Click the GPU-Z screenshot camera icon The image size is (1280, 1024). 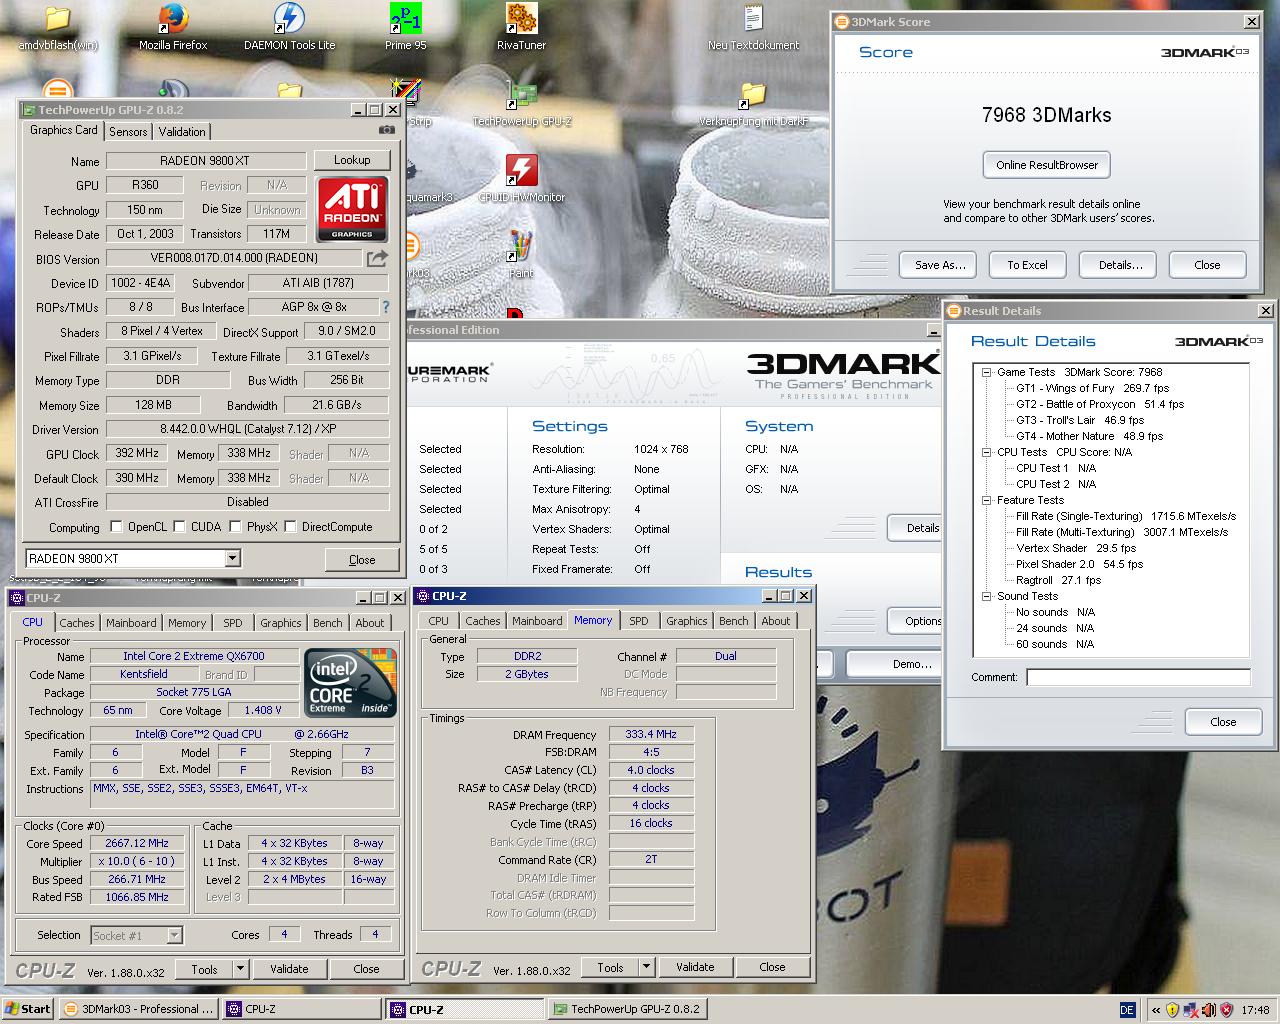point(387,130)
